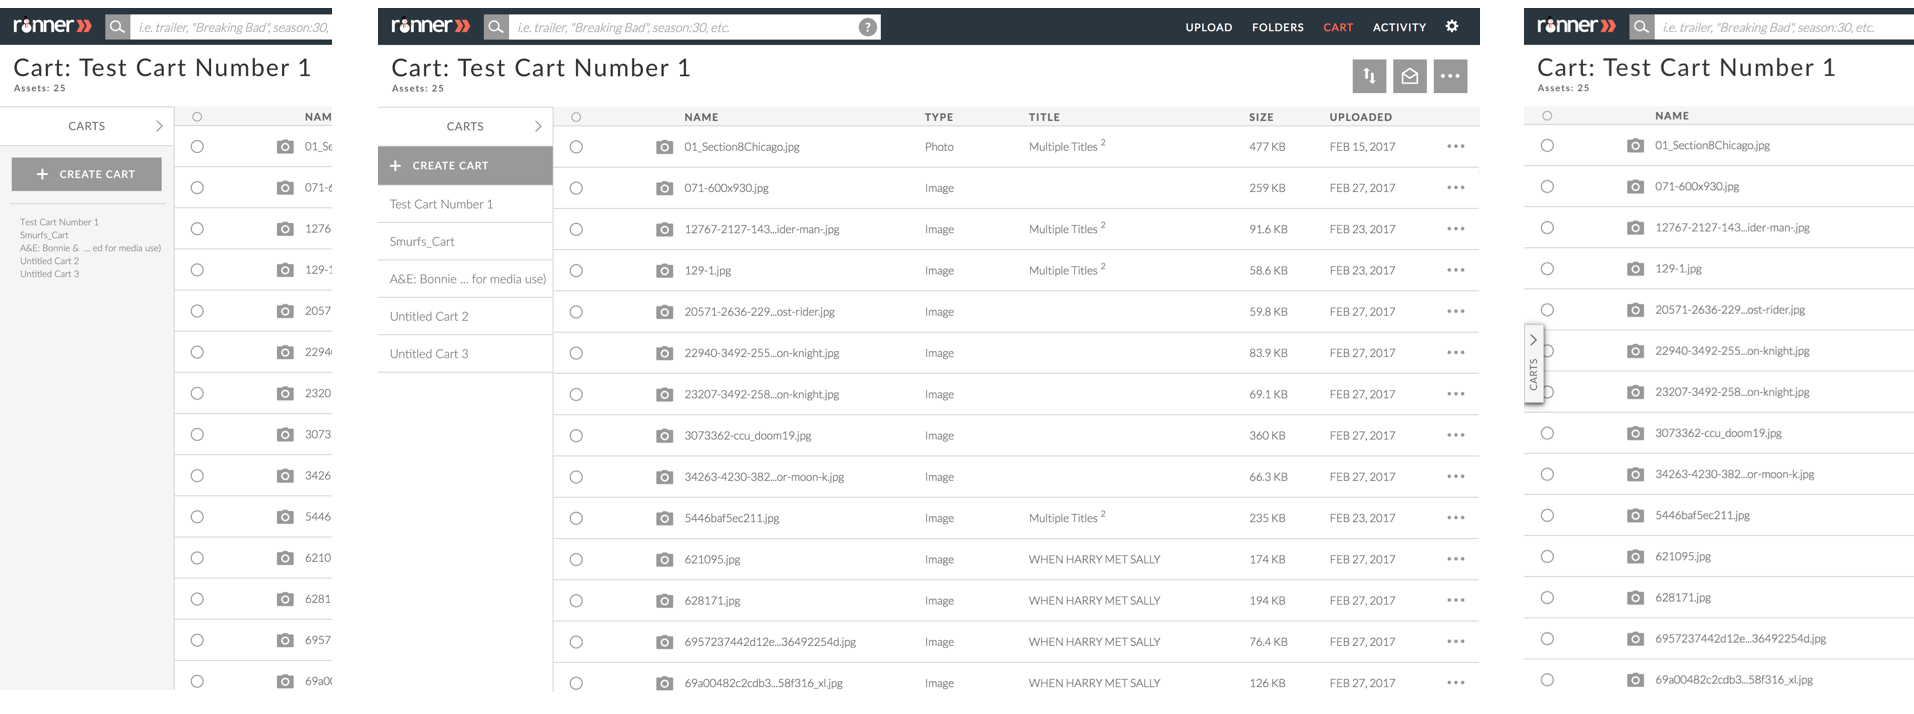Open the settings gear icon in top navigation
This screenshot has height=714, width=1914.
click(1452, 27)
